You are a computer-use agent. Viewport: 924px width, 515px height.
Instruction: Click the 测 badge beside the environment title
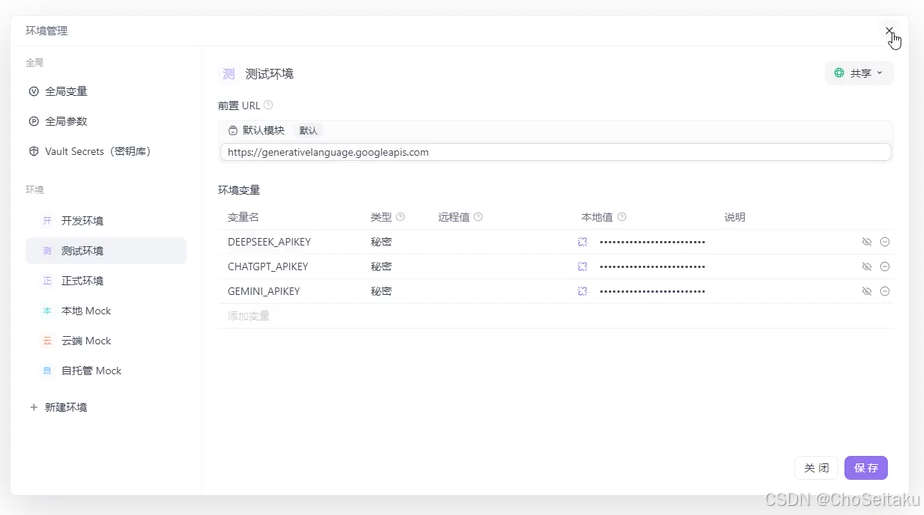coord(229,74)
